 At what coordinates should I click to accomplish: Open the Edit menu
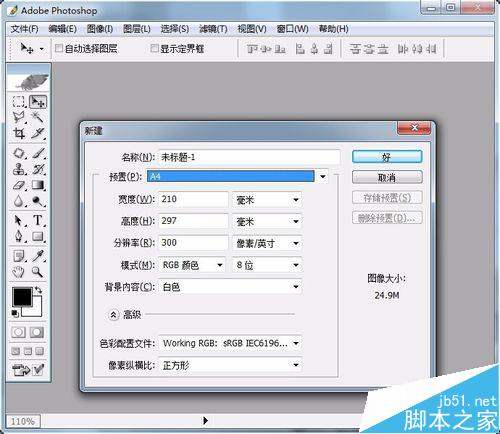pos(62,29)
